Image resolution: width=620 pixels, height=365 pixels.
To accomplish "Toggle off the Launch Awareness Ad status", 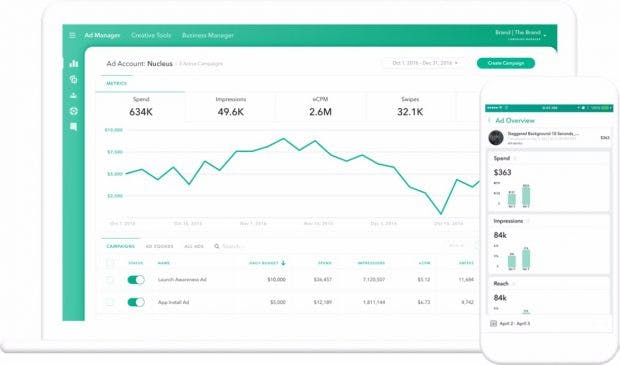I will point(136,280).
